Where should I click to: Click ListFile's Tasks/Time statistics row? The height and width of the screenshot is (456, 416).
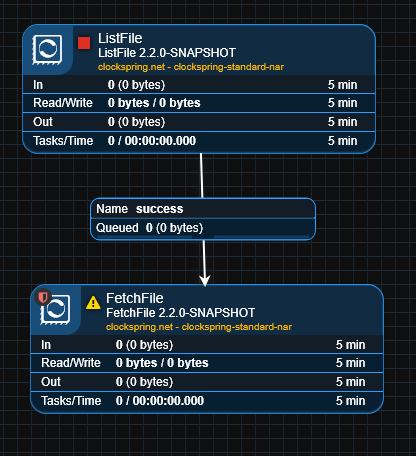199,141
